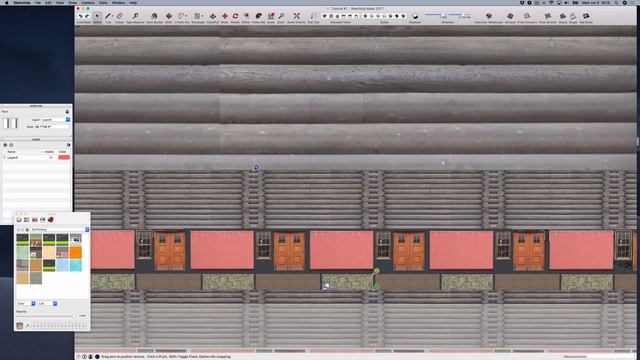Open Spotlight search in menu bar
The image size is (640, 360).
(x=616, y=2)
